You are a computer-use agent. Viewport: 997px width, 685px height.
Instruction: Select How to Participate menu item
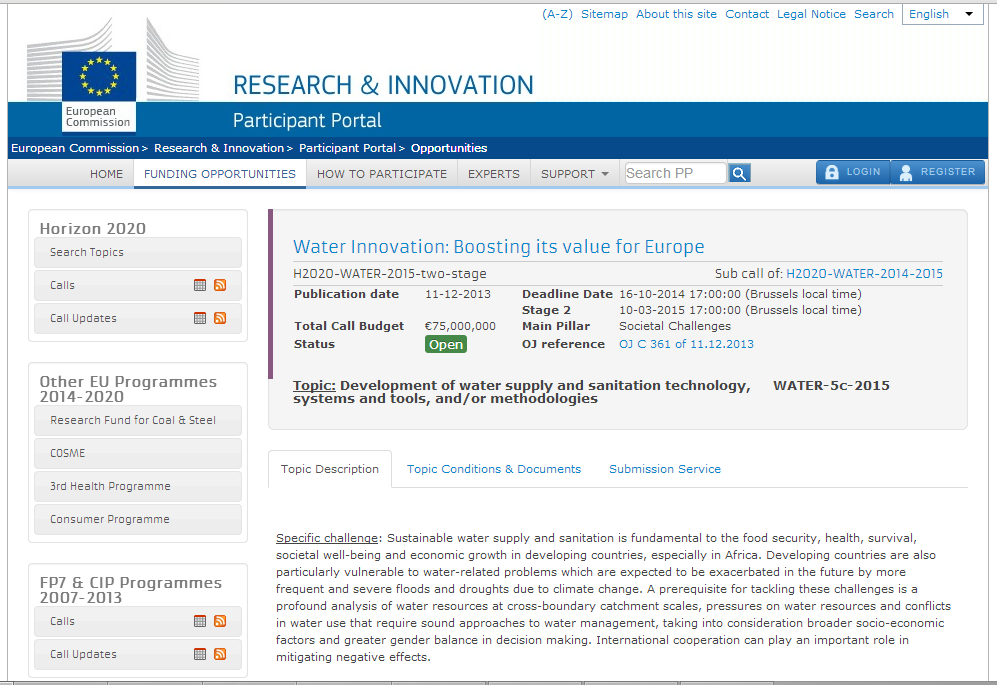(x=382, y=174)
